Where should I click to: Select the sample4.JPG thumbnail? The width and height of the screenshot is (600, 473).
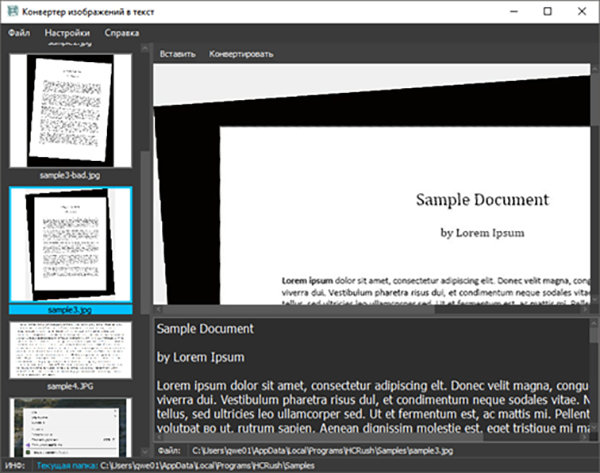click(70, 350)
